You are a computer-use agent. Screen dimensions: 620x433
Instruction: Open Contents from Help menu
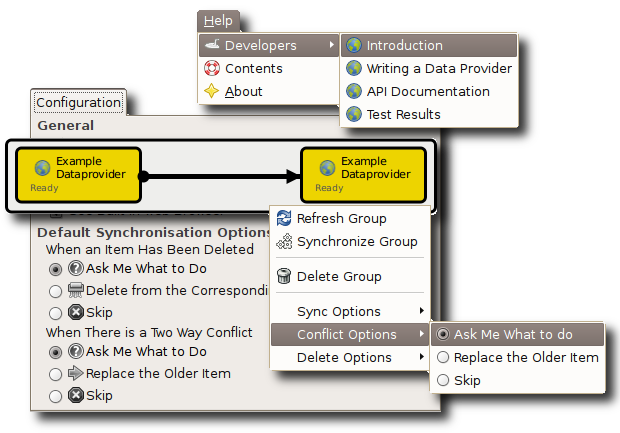click(x=269, y=68)
